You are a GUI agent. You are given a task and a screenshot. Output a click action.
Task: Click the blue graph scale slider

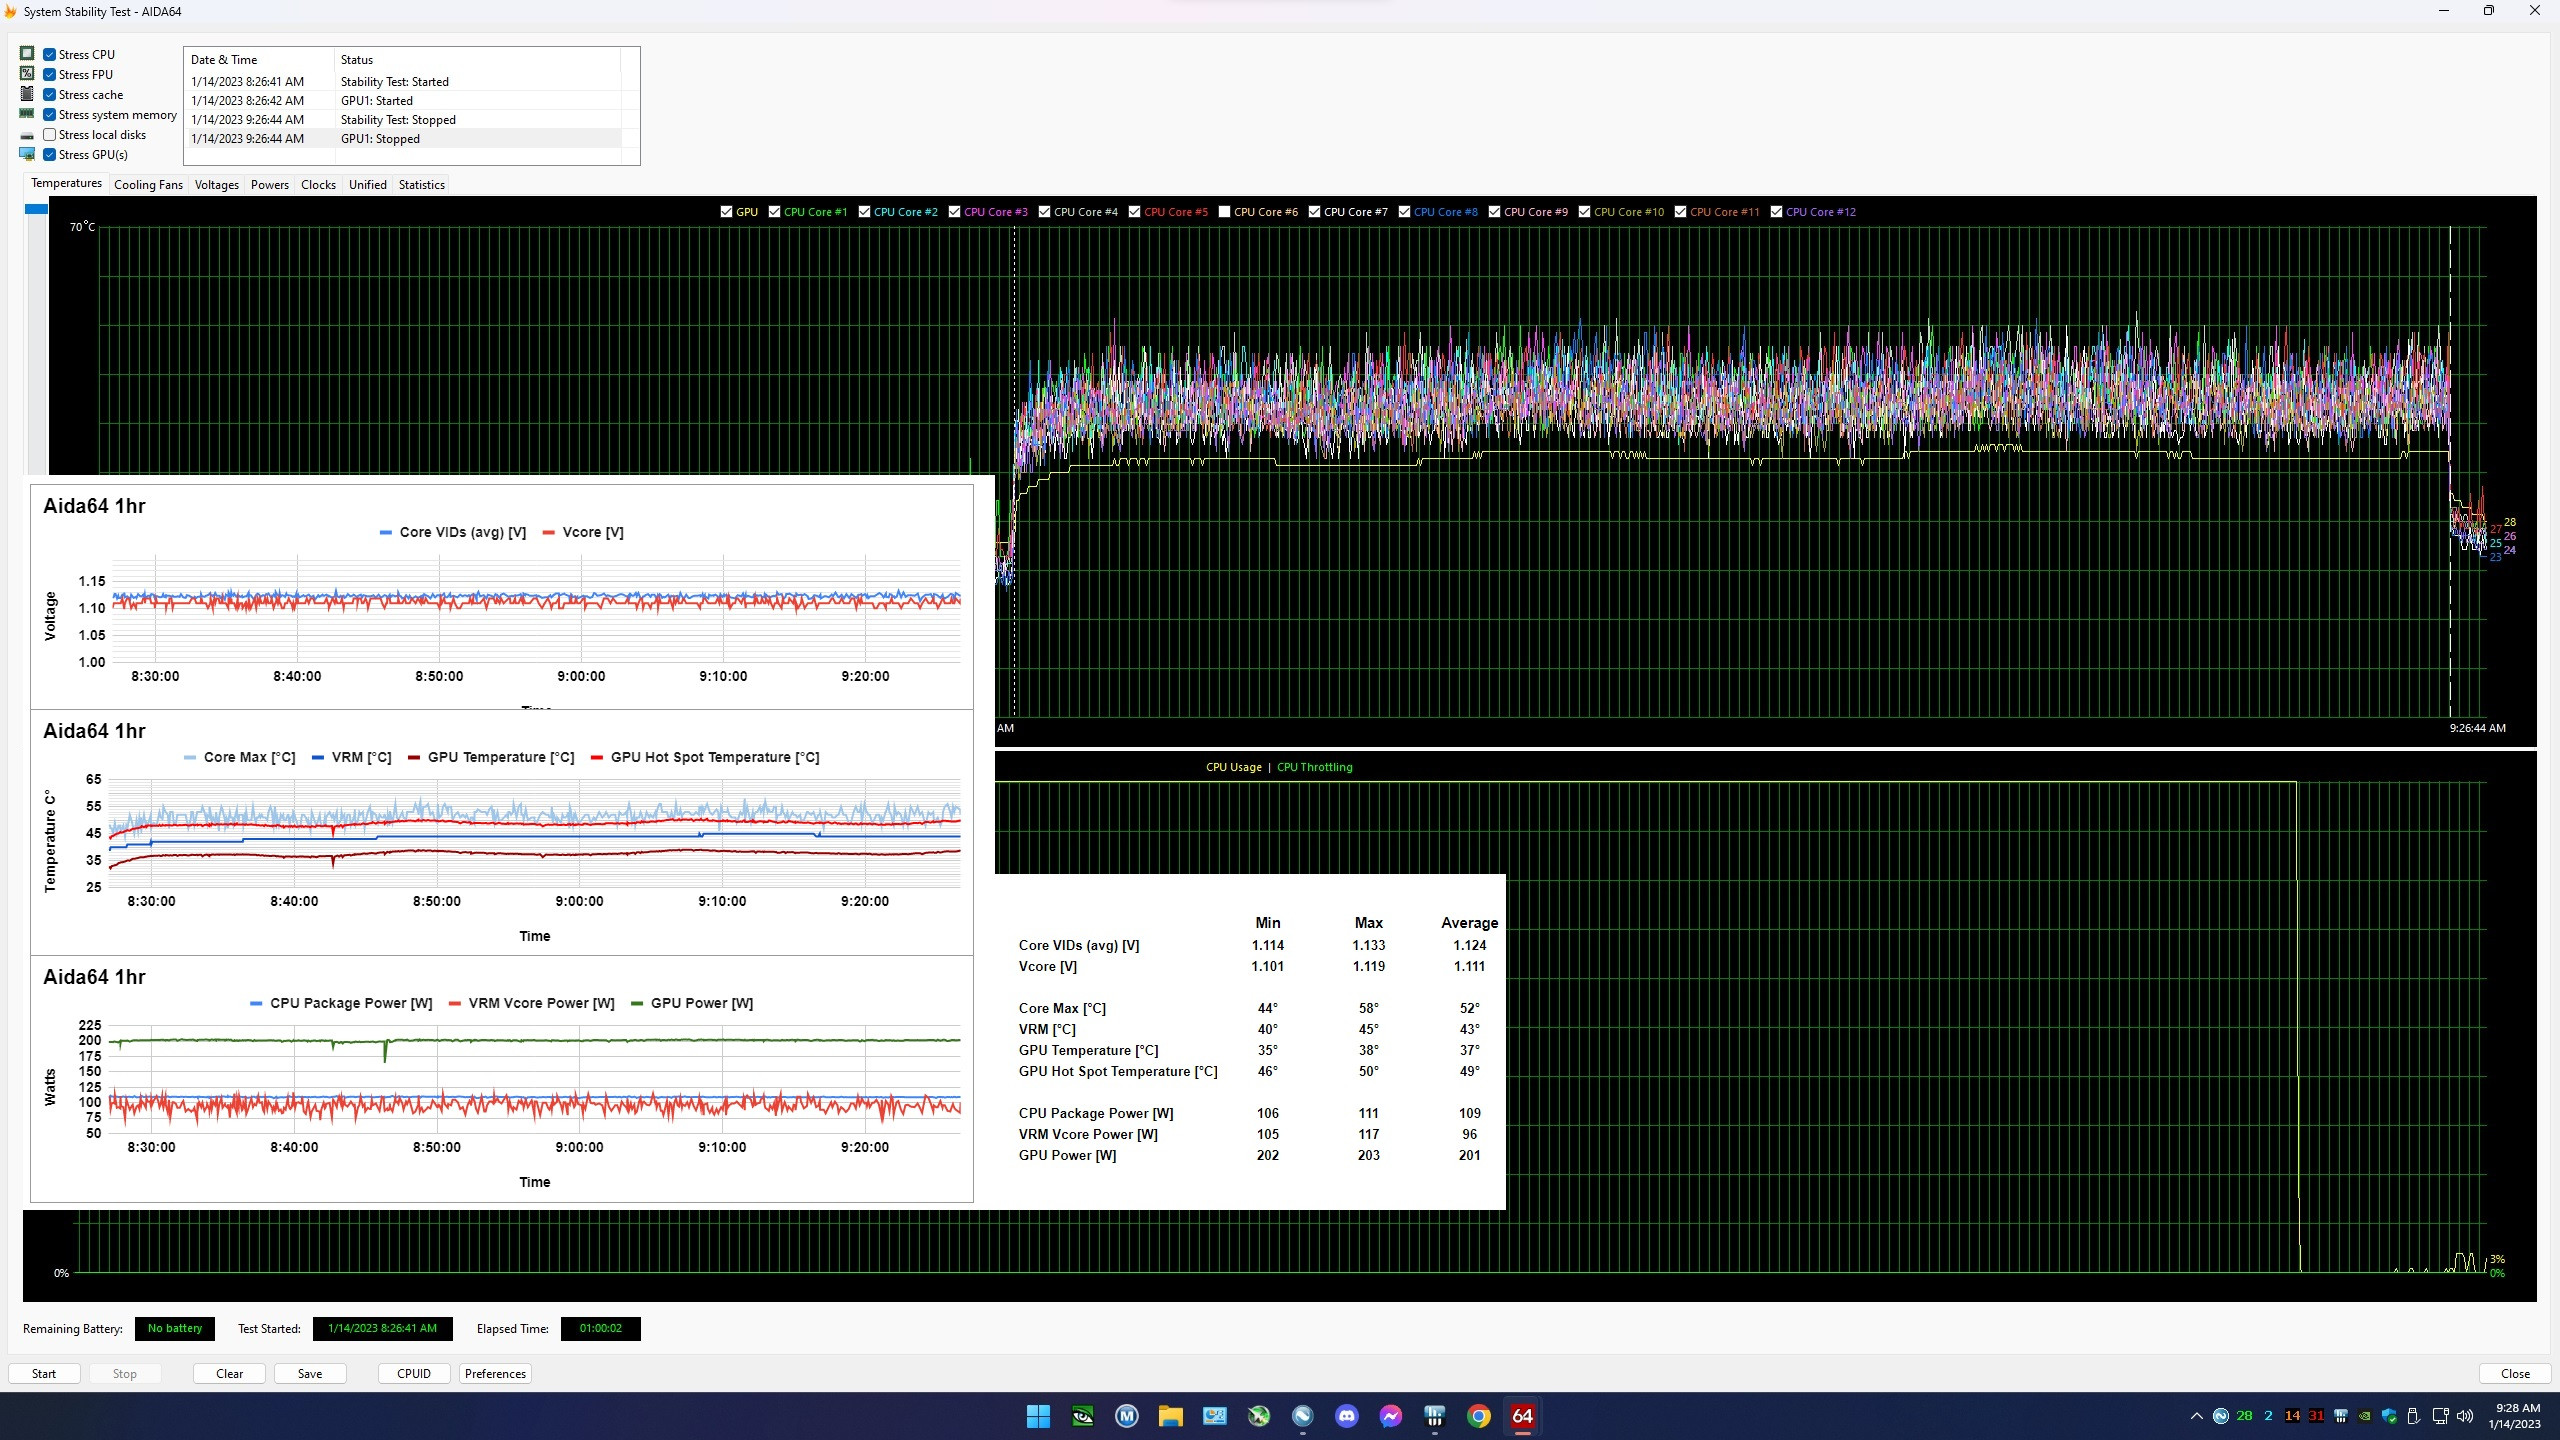36,209
